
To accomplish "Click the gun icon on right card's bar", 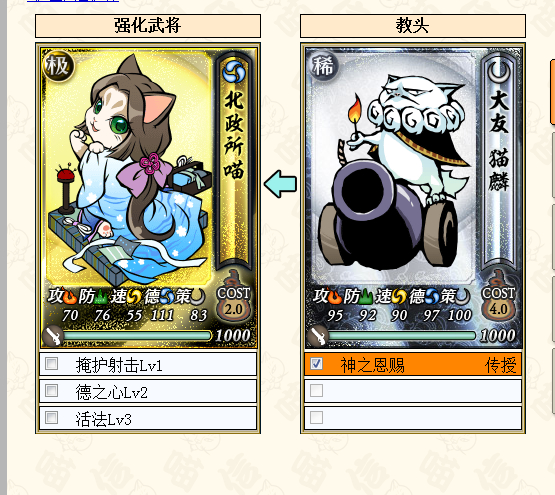I will coord(318,335).
